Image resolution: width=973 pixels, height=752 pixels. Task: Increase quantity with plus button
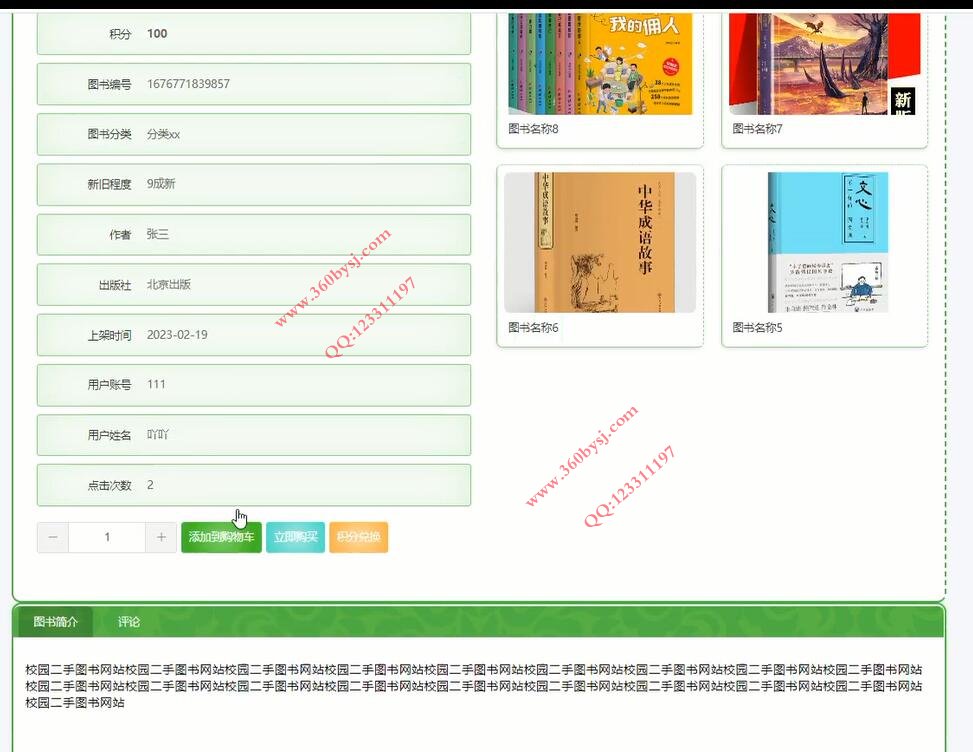[161, 537]
